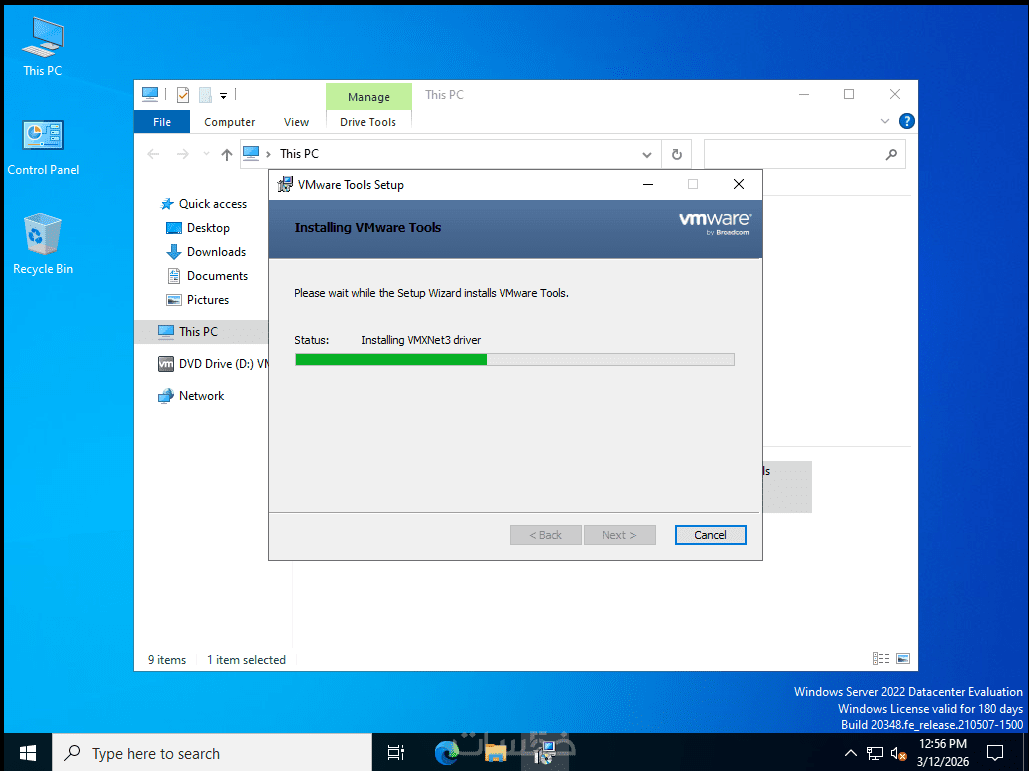Open recent locations dropdown arrow

point(206,154)
